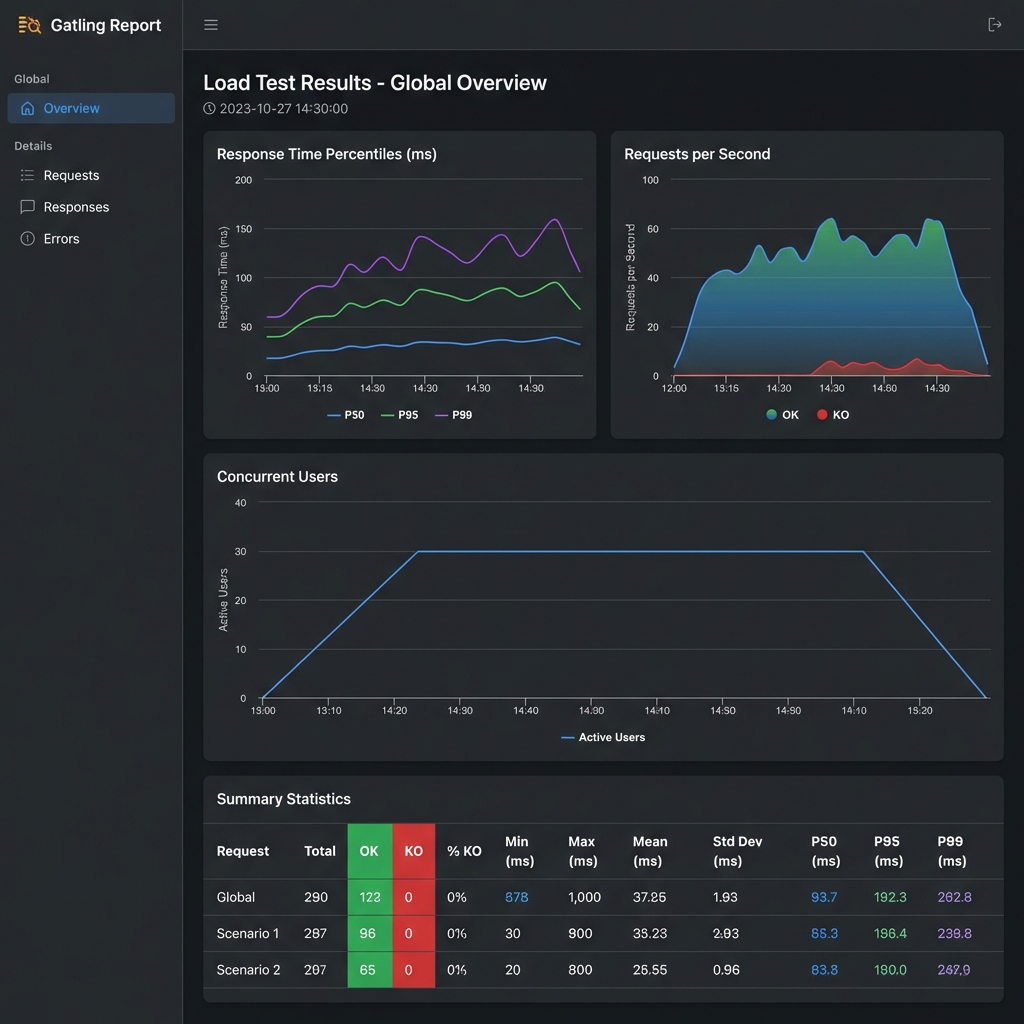Click the 93.7 P50 value for Global
This screenshot has width=1024, height=1024.
[823, 897]
